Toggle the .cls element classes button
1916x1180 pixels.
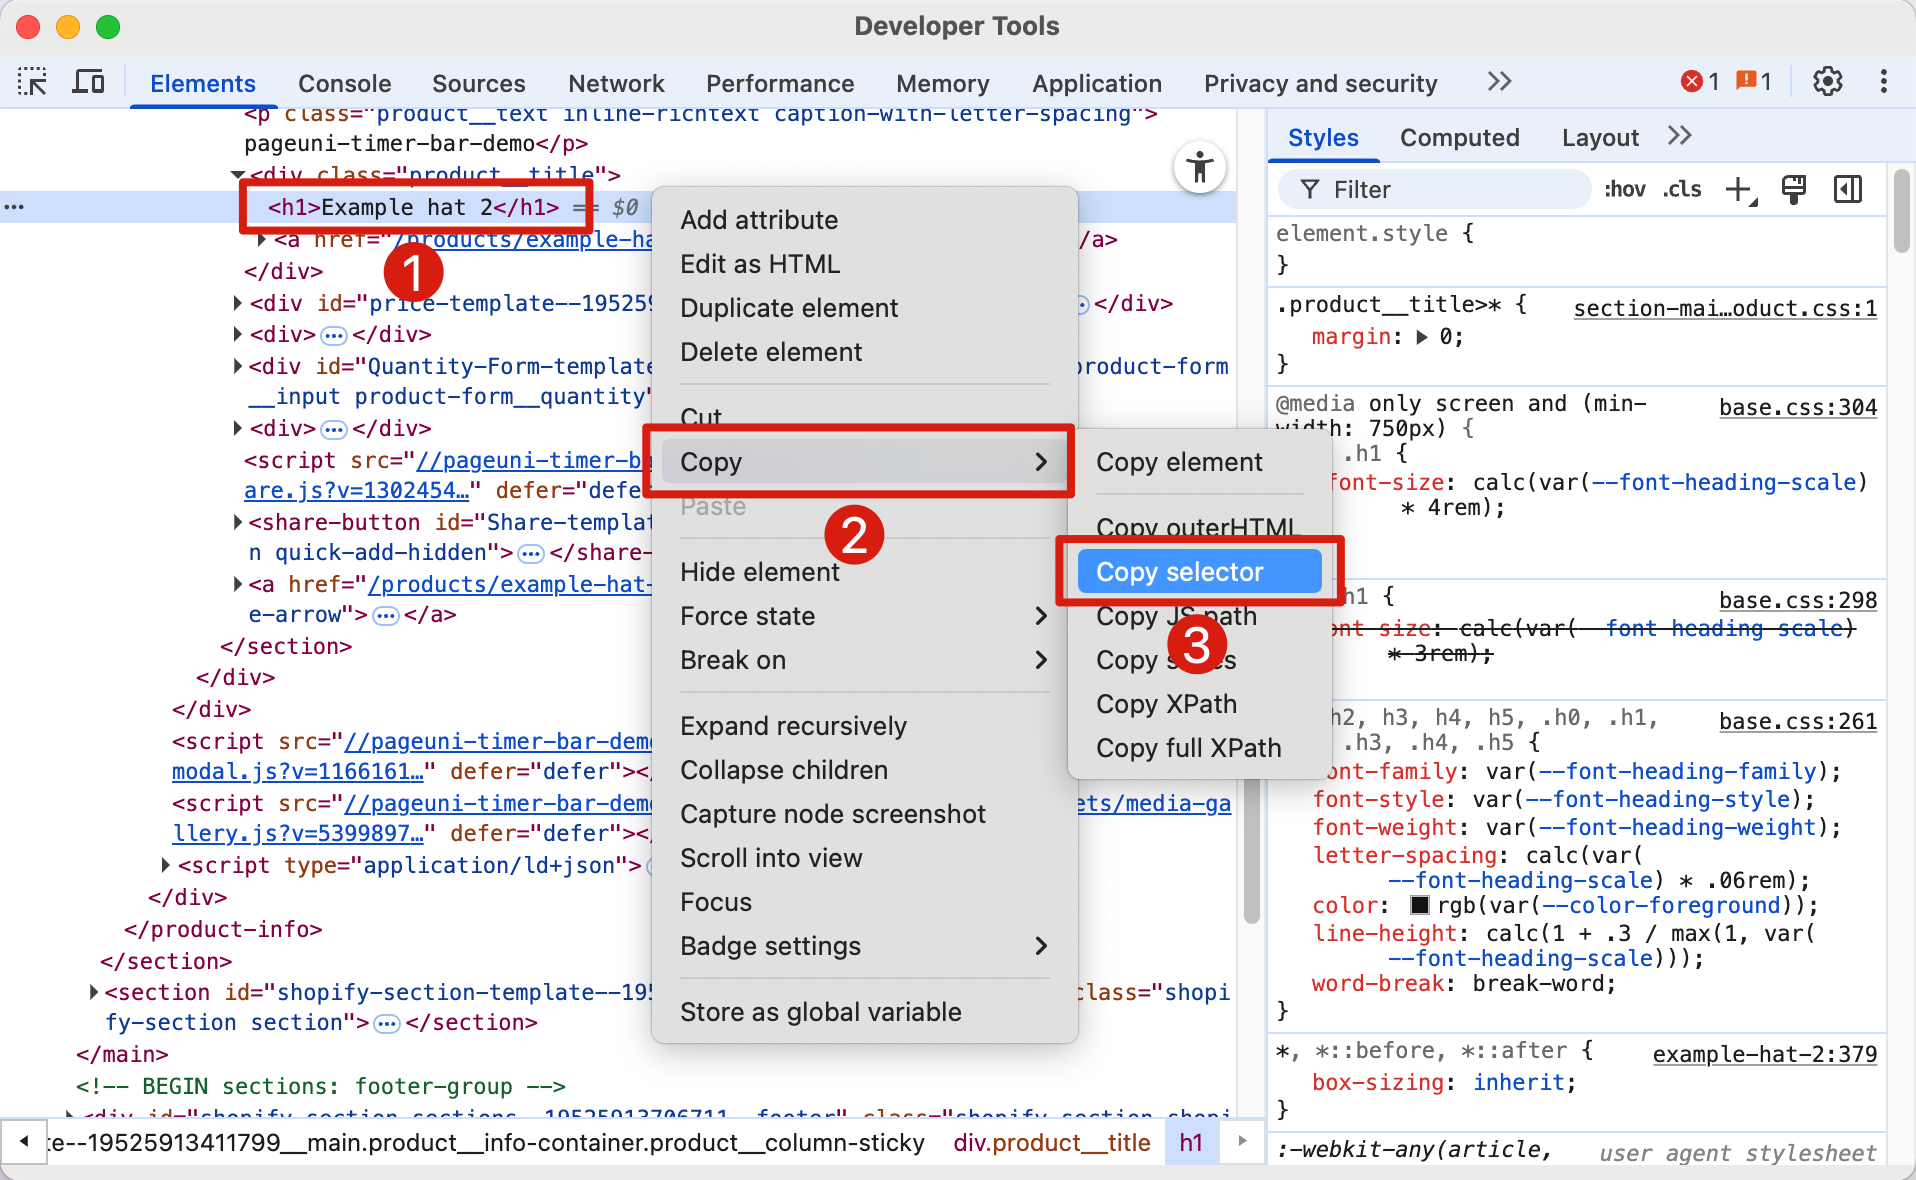(1683, 189)
